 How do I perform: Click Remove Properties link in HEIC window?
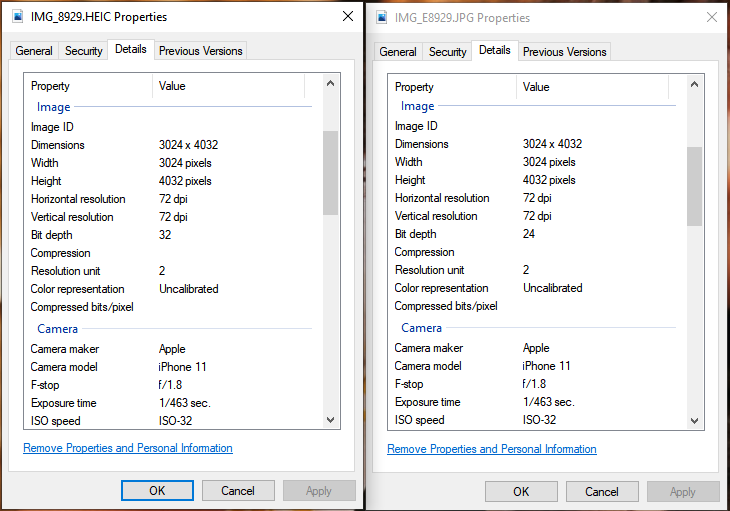(128, 448)
